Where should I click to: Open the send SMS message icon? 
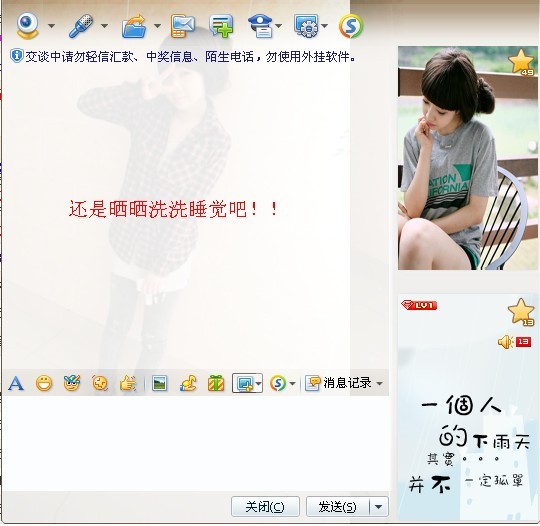(183, 26)
